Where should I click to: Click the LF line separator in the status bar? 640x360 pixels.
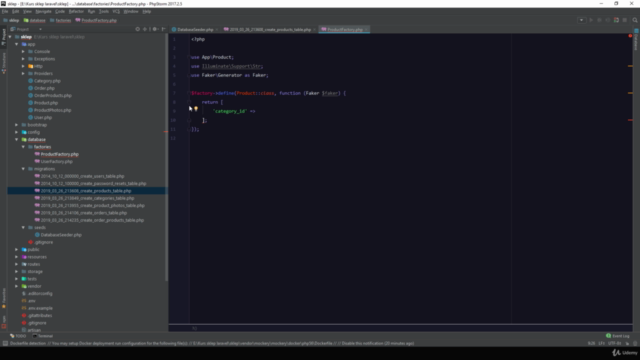(x=602, y=343)
